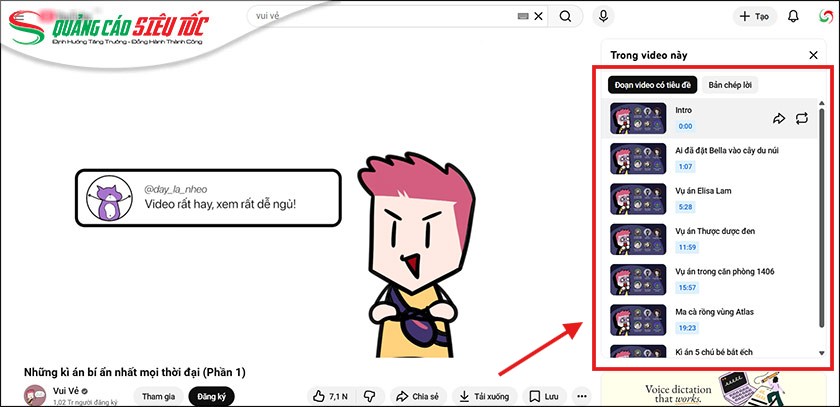Viewport: 840px width, 407px height.
Task: Click the search magnifier button
Action: (x=565, y=16)
